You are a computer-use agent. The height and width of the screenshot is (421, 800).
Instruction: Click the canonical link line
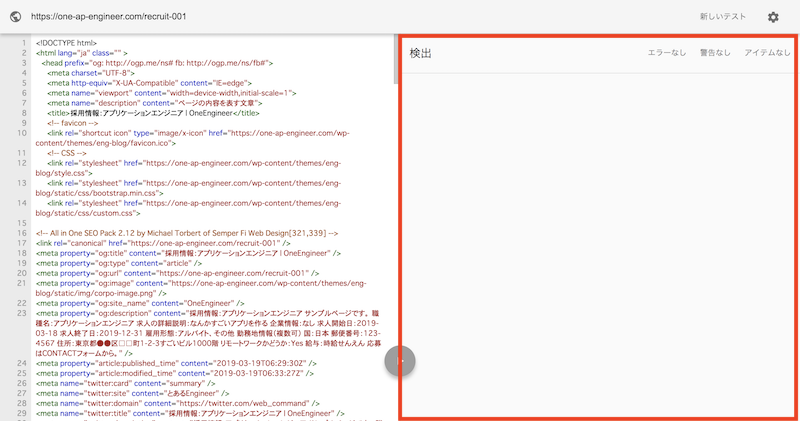point(163,243)
